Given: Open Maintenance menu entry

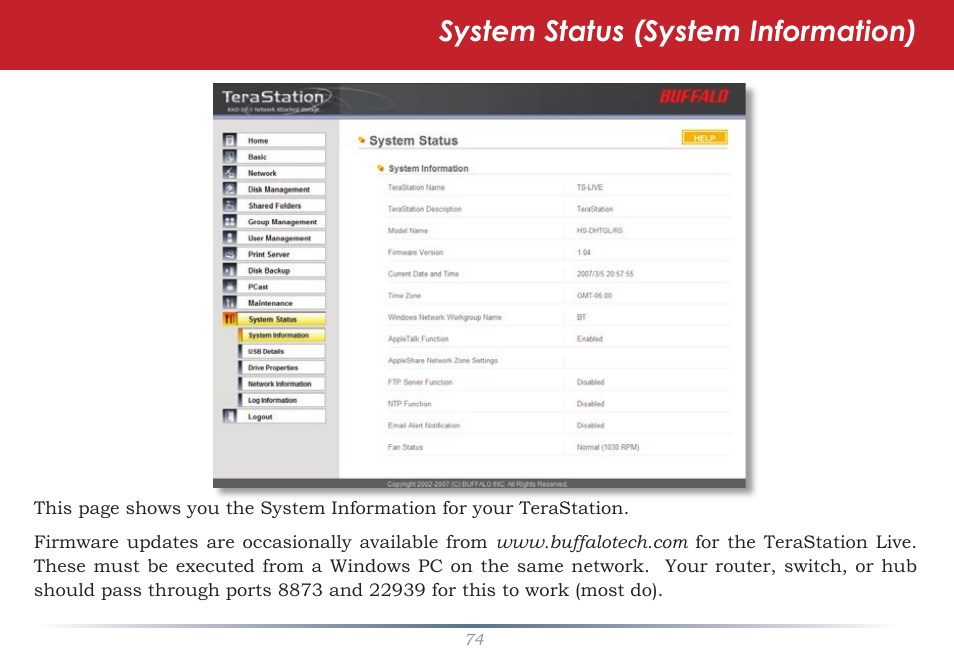Looking at the screenshot, I should coord(281,303).
